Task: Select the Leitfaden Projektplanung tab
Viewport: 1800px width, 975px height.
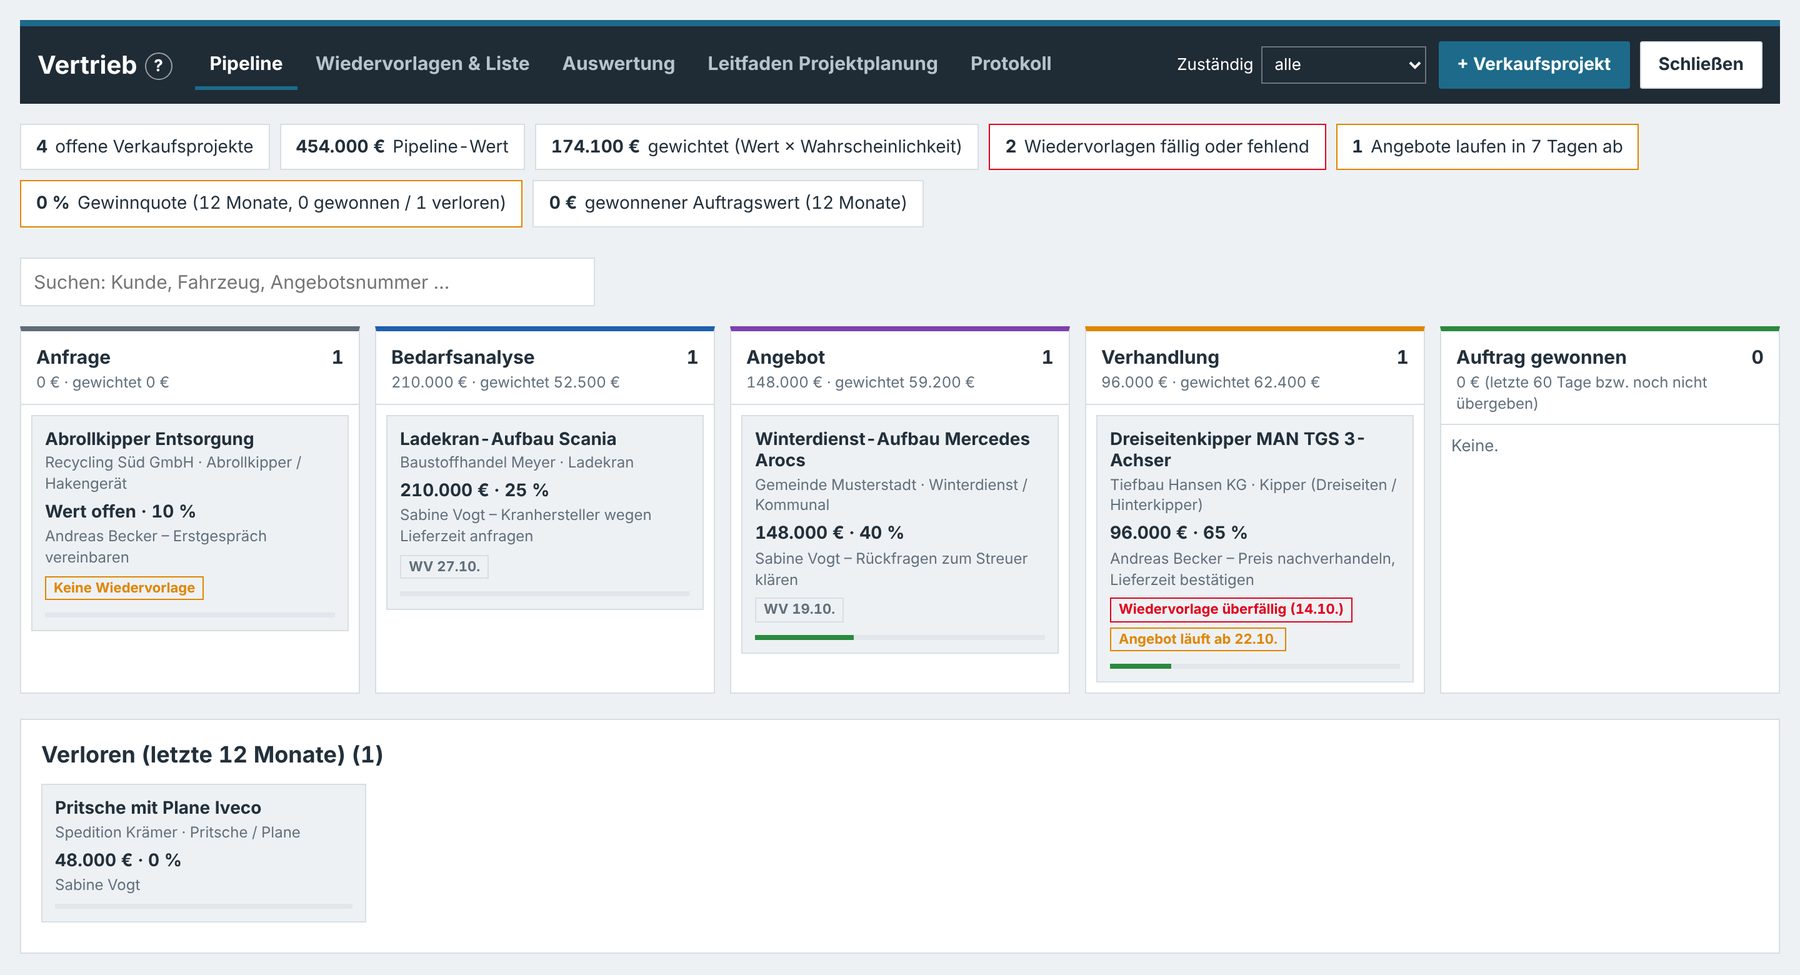Action: pyautogui.click(x=822, y=64)
